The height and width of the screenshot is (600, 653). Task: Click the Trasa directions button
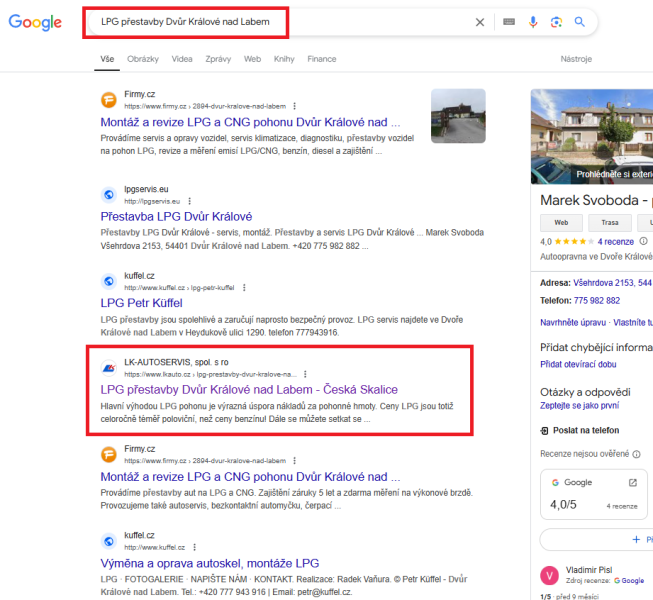click(x=610, y=223)
